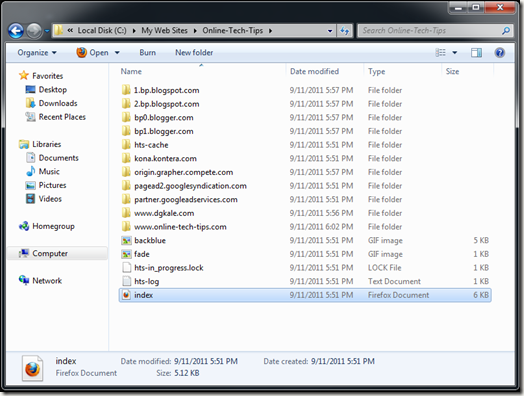Screen dimensions: 524x396
Task: Select Homegroup in navigation pane
Action: pos(46,226)
